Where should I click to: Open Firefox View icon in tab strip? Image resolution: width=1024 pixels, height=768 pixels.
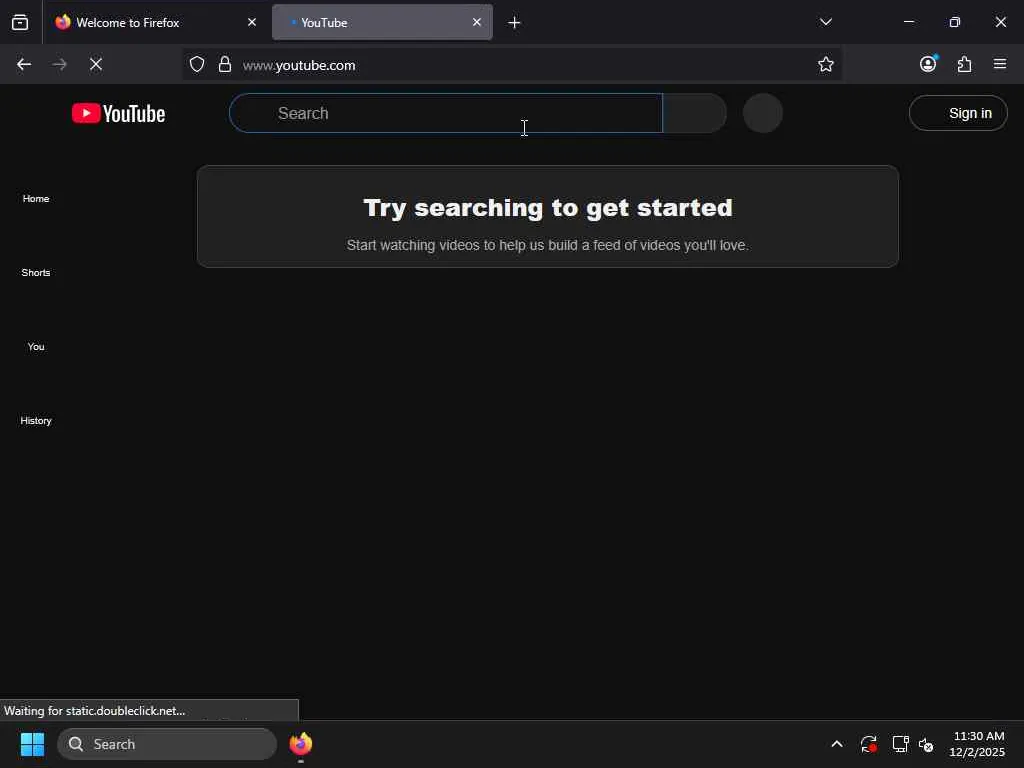pyautogui.click(x=20, y=22)
